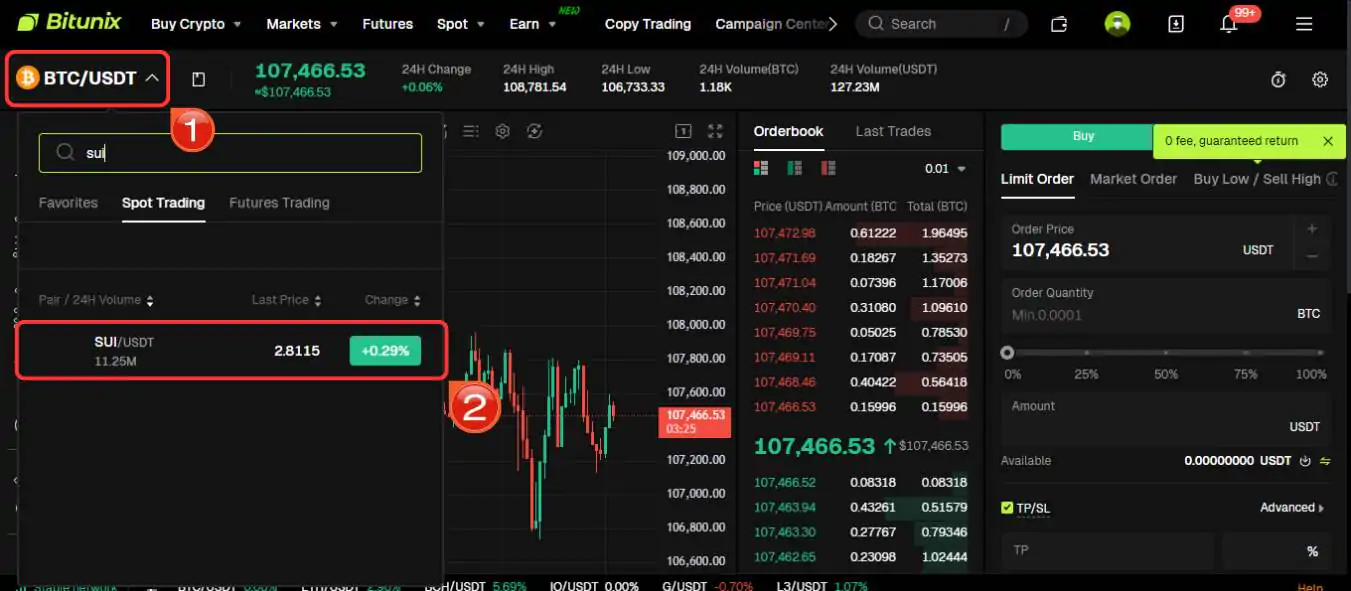Expand chart to fullscreen
Image resolution: width=1351 pixels, height=591 pixels.
click(x=715, y=131)
